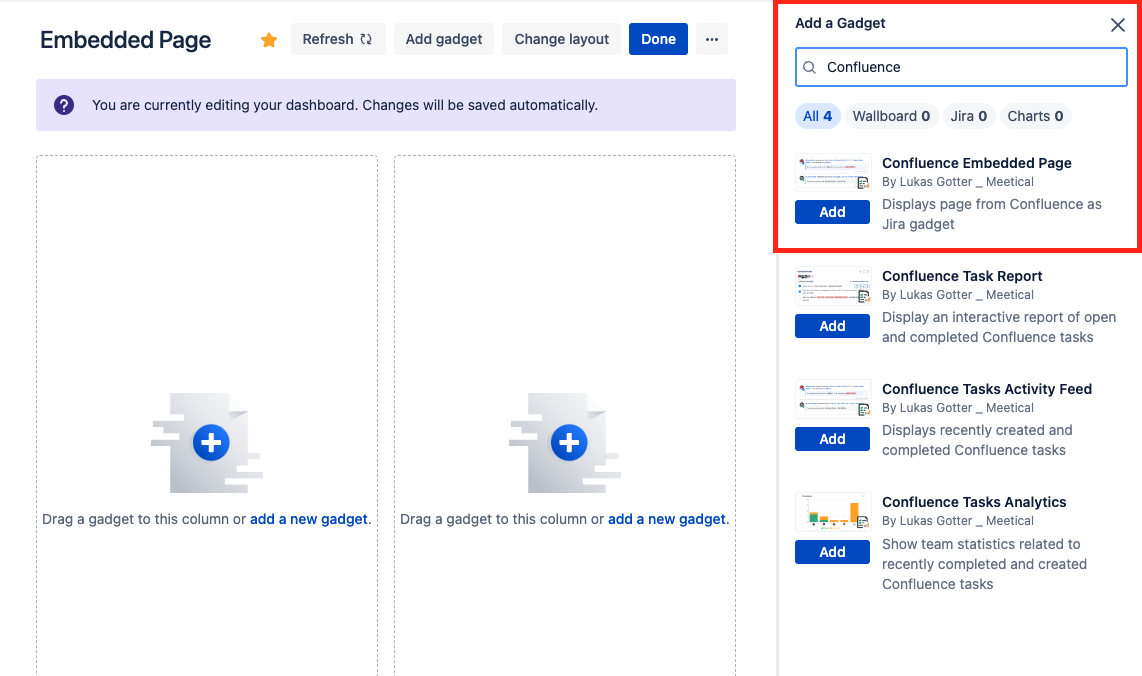Viewport: 1142px width, 676px height.
Task: Add the Confluence Tasks Analytics gadget
Action: click(x=832, y=551)
